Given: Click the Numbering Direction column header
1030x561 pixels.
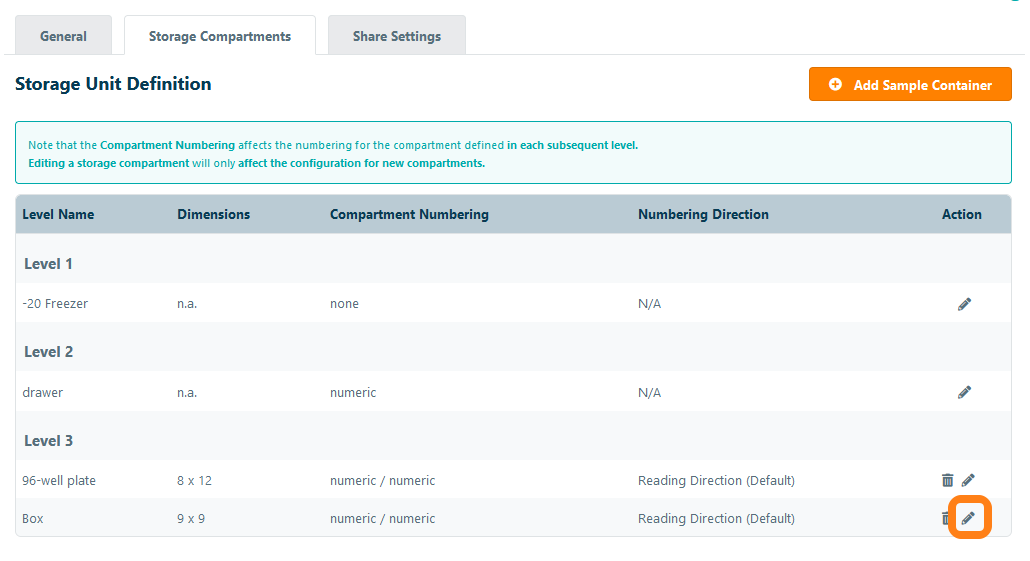Looking at the screenshot, I should coord(703,214).
